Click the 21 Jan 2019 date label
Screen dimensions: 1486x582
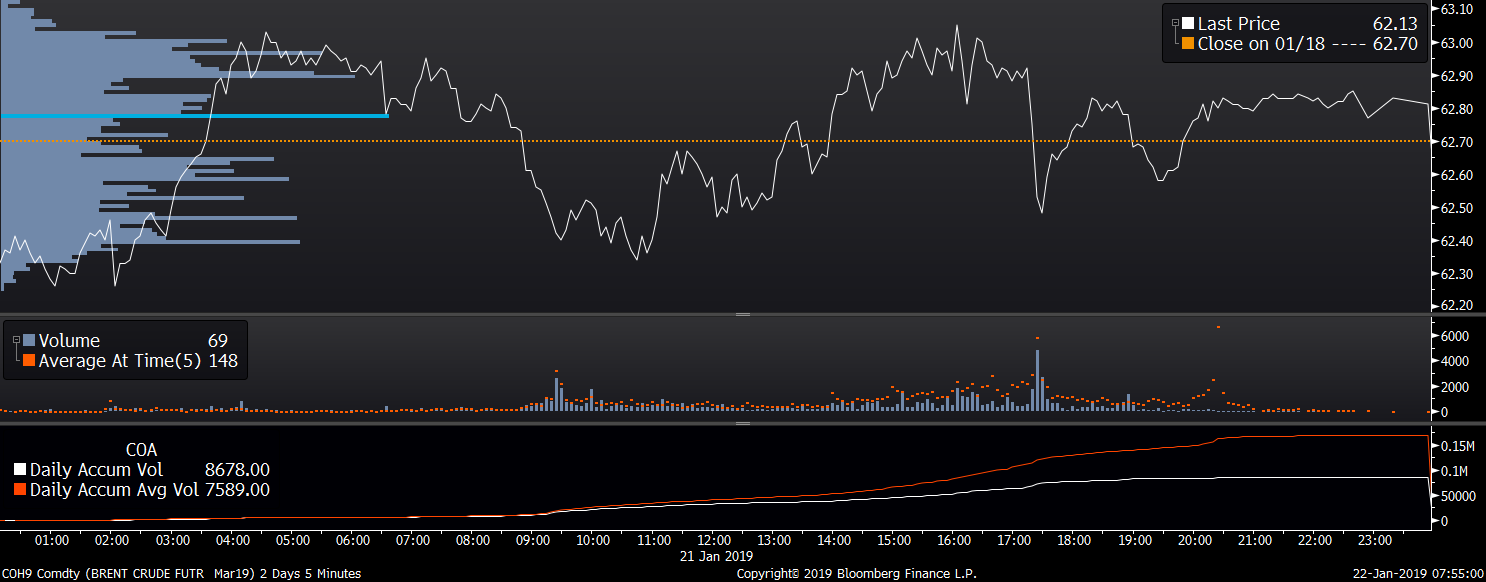pos(717,555)
